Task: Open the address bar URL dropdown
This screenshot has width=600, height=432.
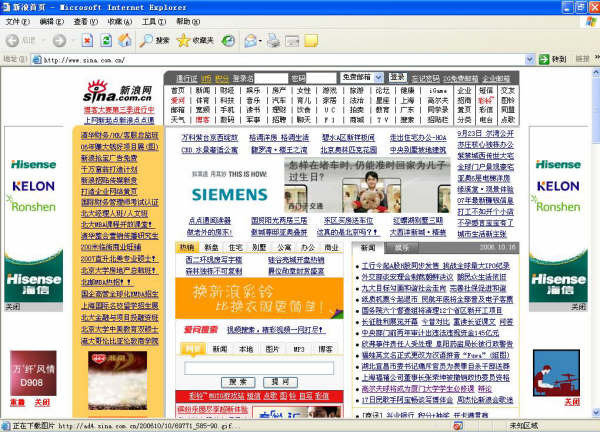Action: point(530,59)
